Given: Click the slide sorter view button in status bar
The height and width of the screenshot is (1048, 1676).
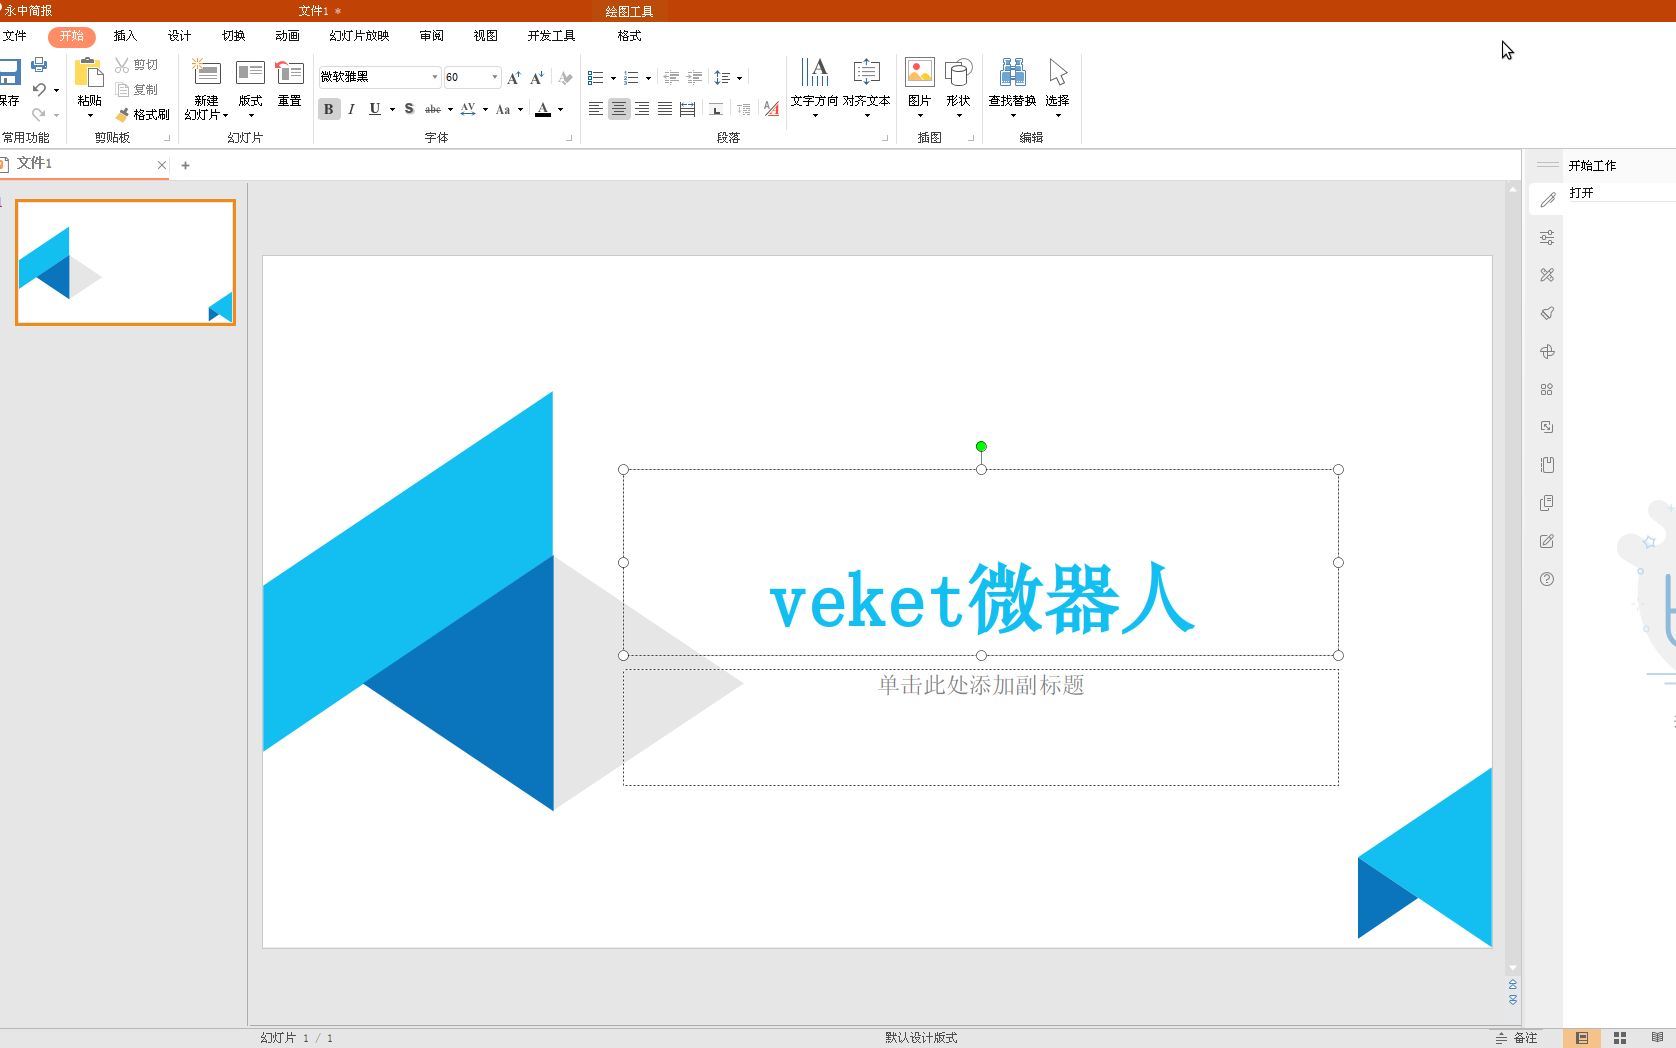Looking at the screenshot, I should click(x=1620, y=1038).
